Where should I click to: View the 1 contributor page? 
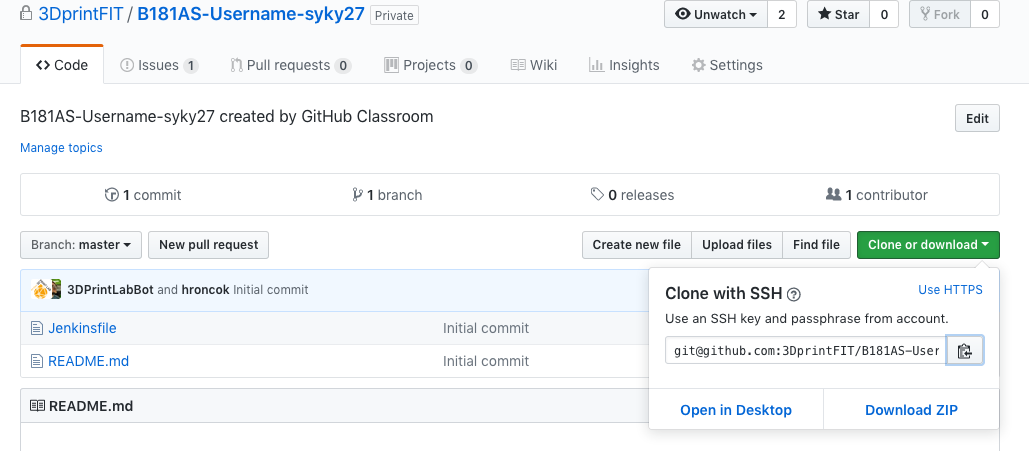click(x=877, y=195)
